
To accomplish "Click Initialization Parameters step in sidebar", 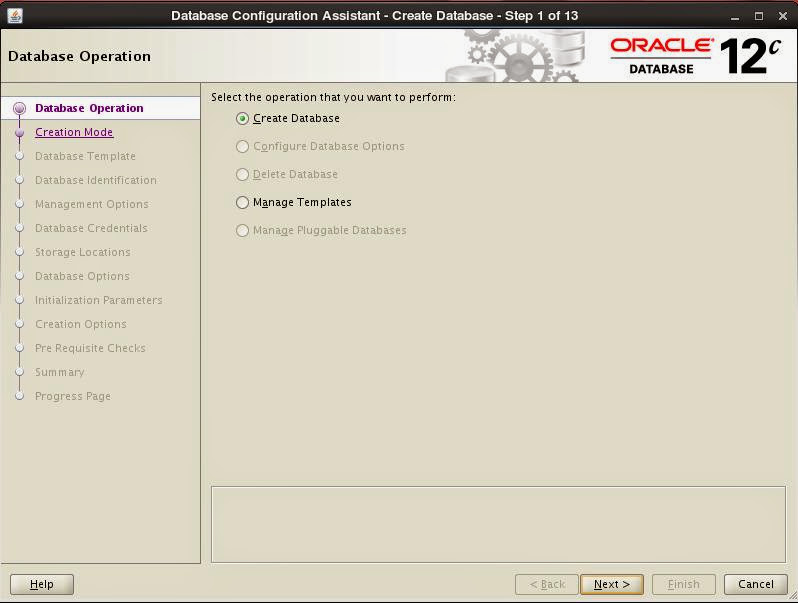I will (99, 300).
